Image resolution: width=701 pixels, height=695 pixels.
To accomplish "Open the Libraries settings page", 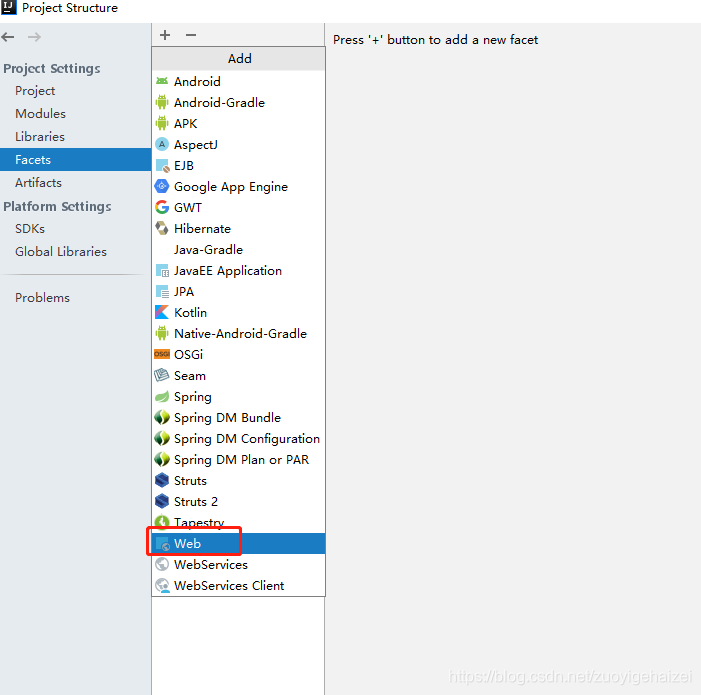I will [x=76, y=137].
